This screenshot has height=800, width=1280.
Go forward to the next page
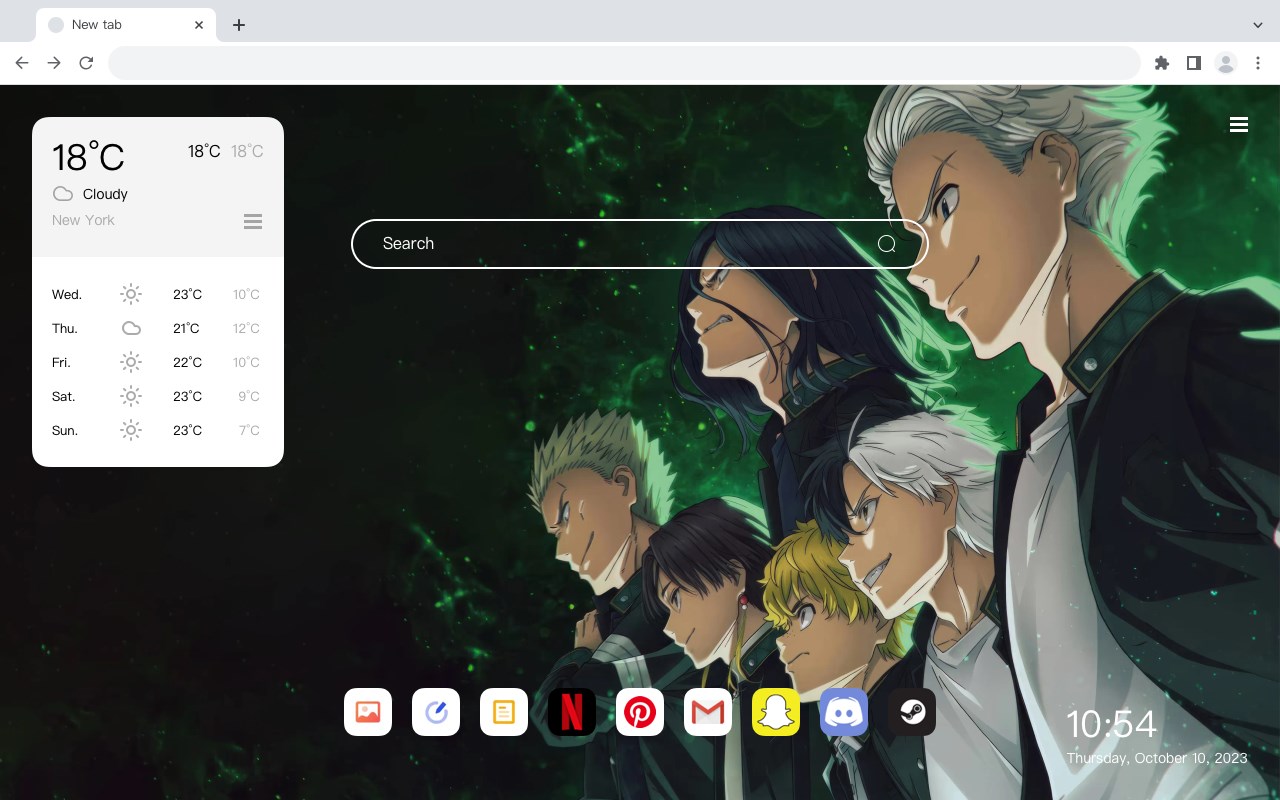(54, 63)
